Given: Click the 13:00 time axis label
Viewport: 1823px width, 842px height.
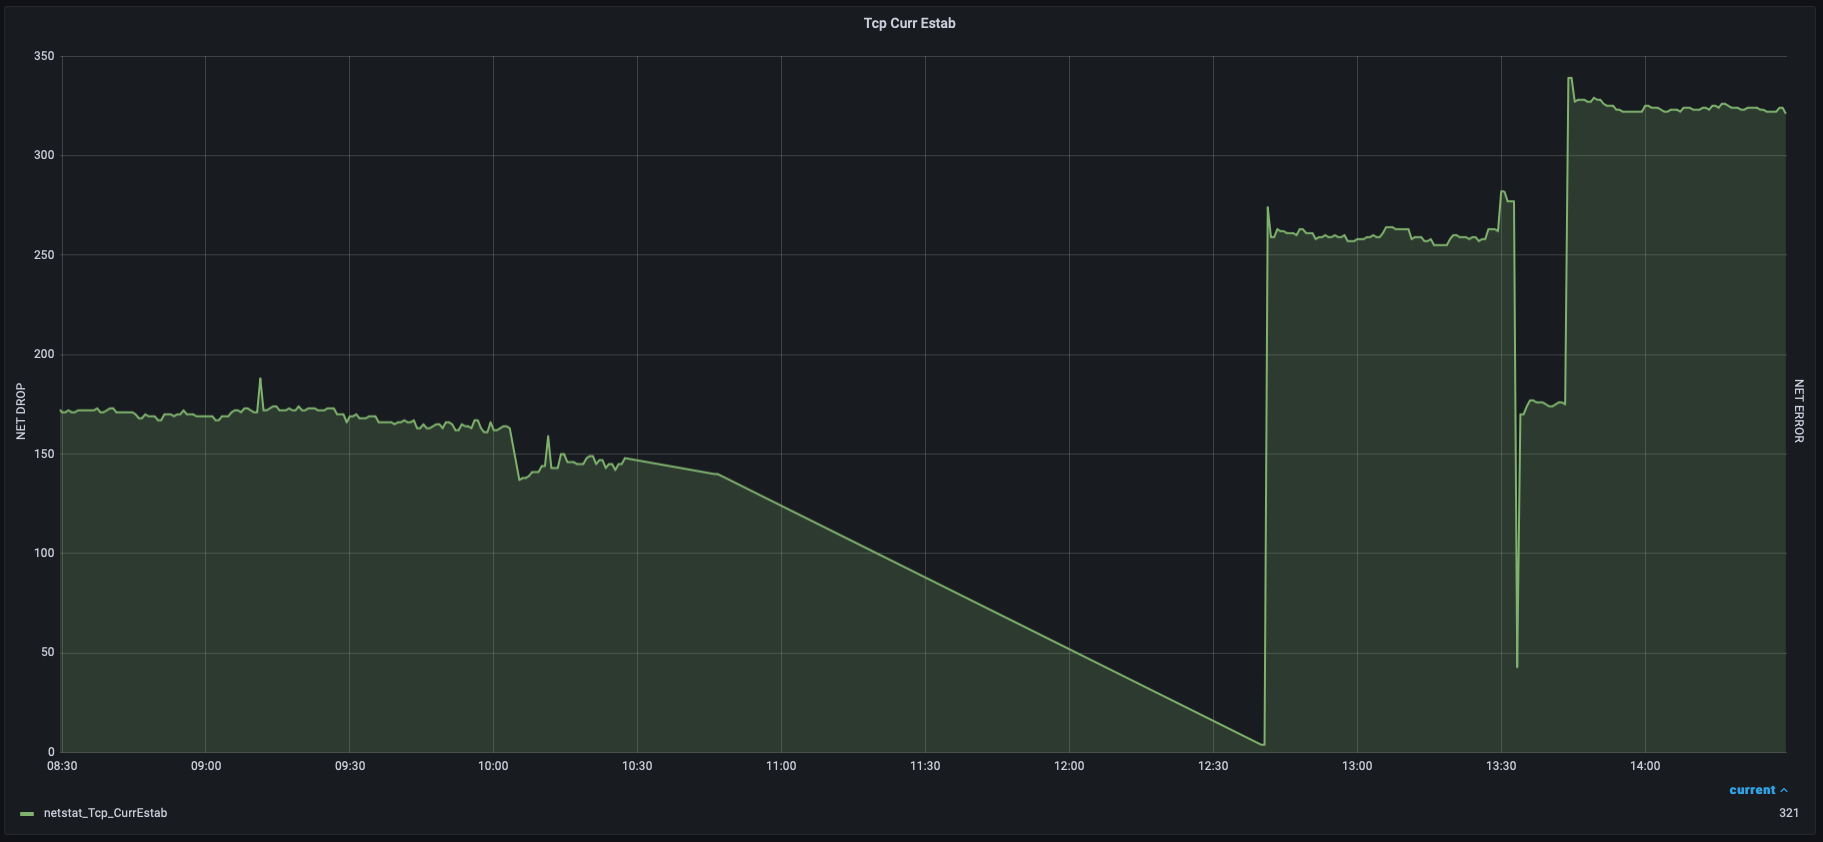Looking at the screenshot, I should tap(1357, 766).
